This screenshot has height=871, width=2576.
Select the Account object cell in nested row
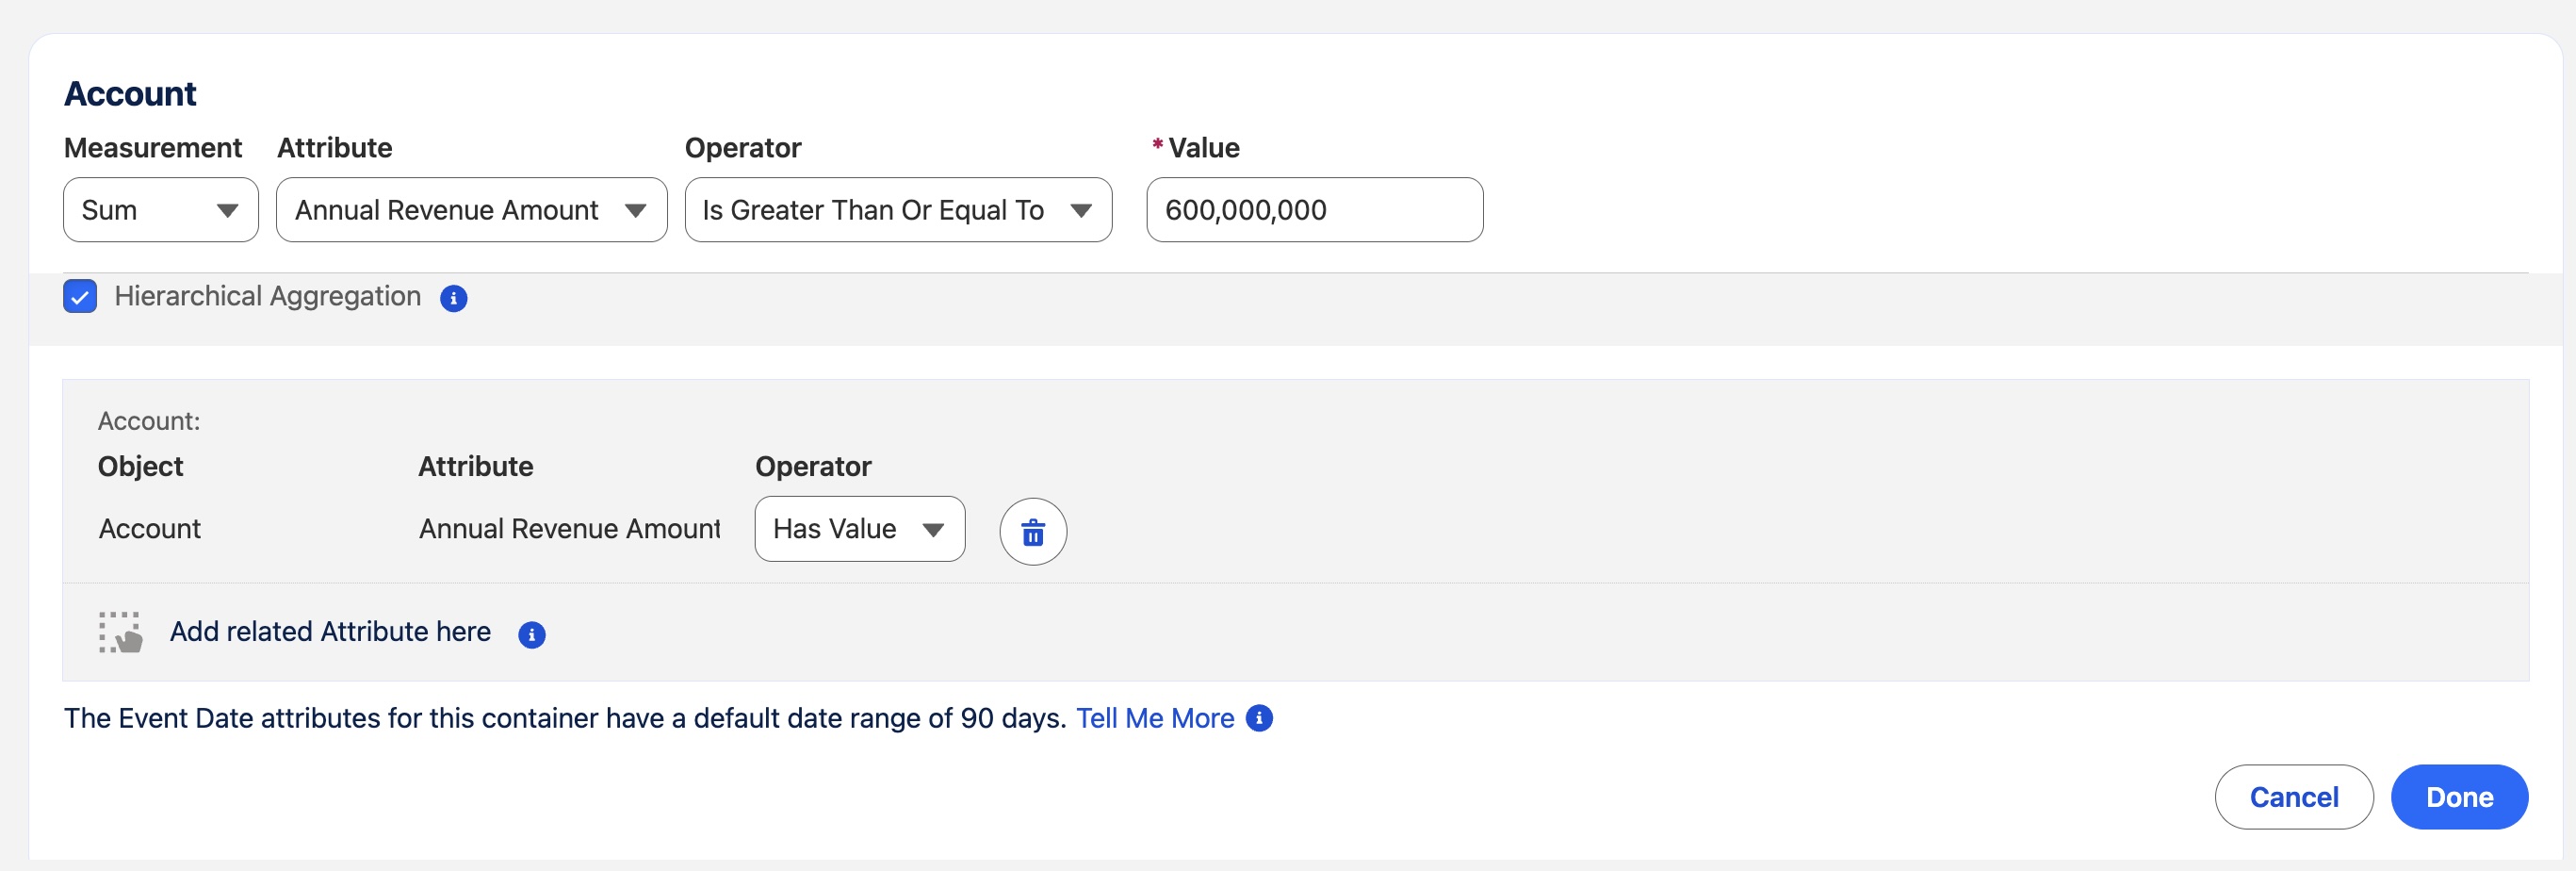[x=150, y=529]
